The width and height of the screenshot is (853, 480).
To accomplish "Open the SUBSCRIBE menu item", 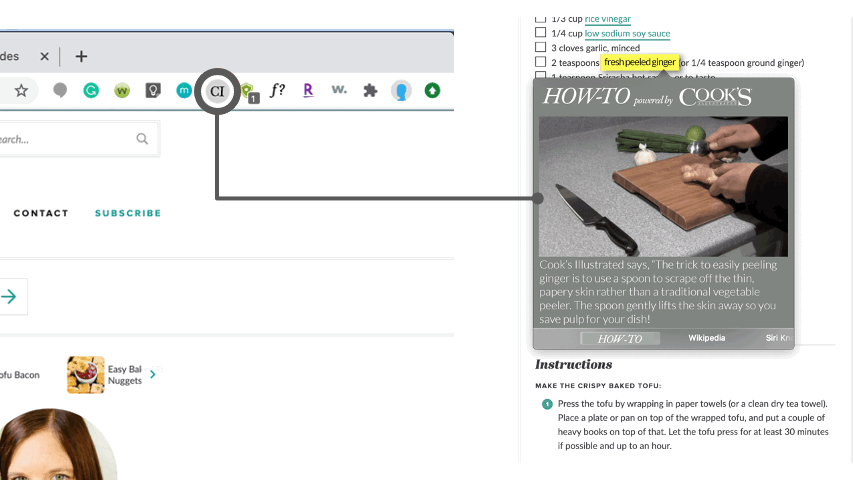I will [x=128, y=213].
